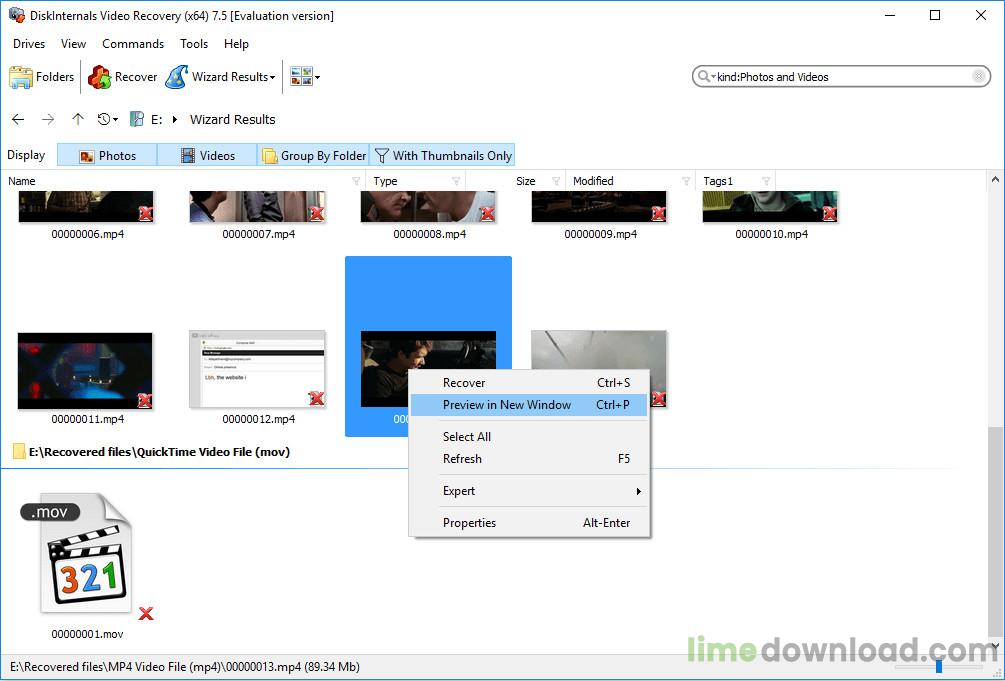The image size is (1005, 681).
Task: Click the thumbnail view mode icon
Action: coord(301,77)
